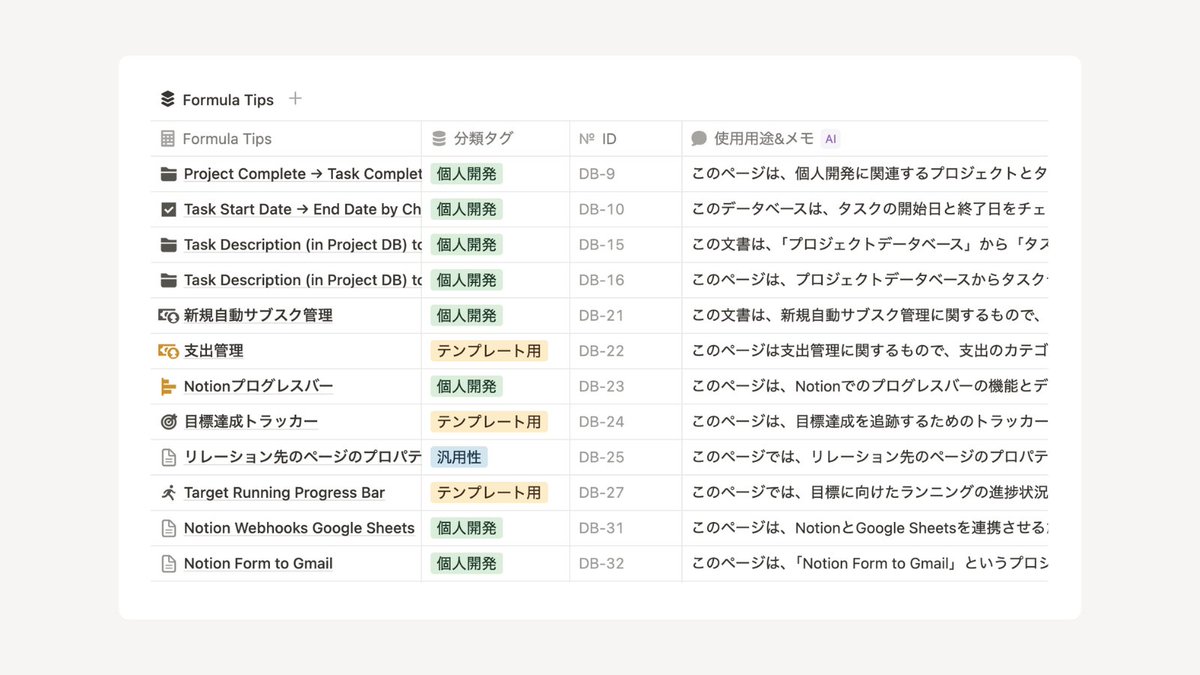The width and height of the screenshot is (1200, 675).
Task: Click the page icon beside Notion Webhooks Google Sheets
Action: tap(168, 528)
